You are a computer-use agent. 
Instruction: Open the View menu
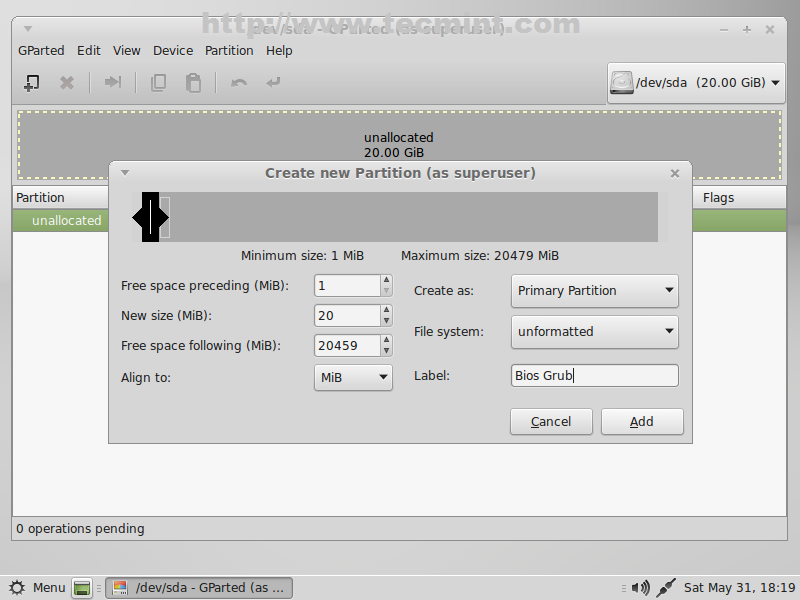click(x=127, y=51)
